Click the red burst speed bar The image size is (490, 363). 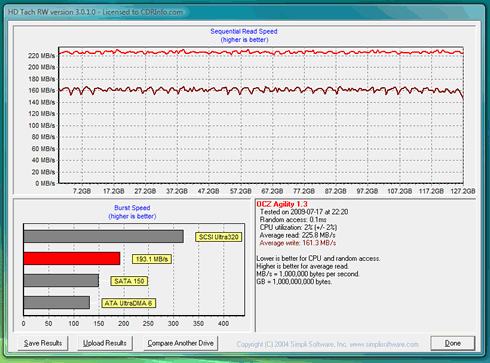(72, 259)
